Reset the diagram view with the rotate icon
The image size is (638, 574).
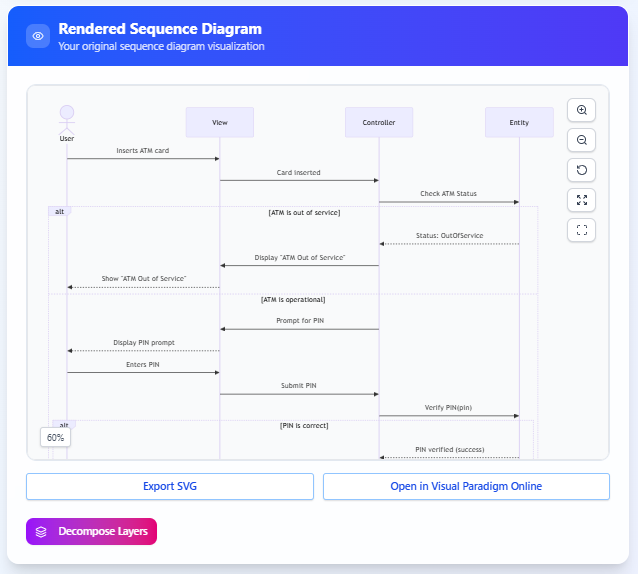pyautogui.click(x=581, y=170)
